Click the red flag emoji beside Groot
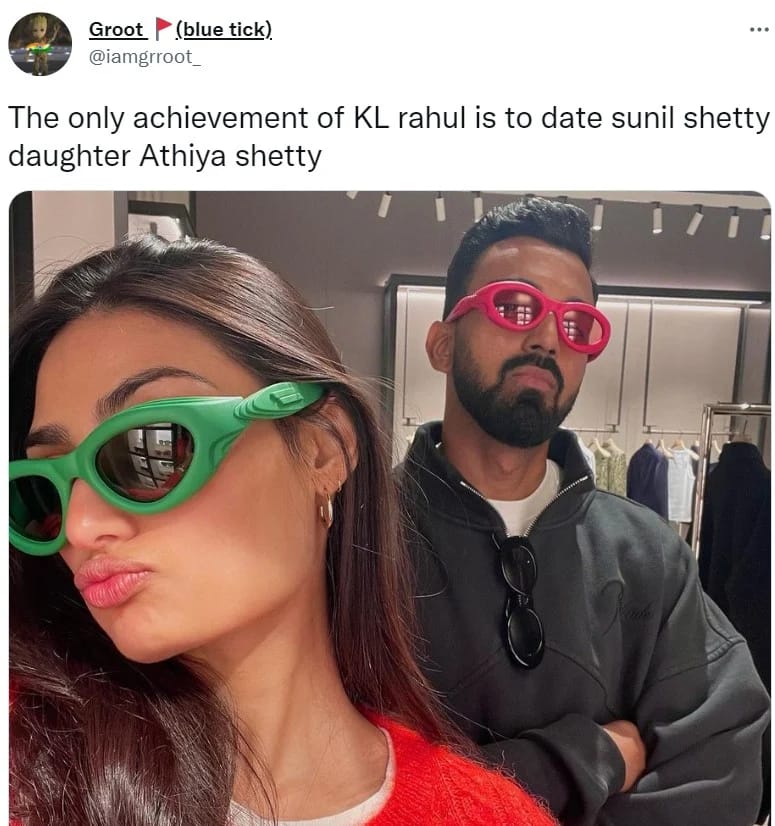The height and width of the screenshot is (826, 775). tap(163, 29)
